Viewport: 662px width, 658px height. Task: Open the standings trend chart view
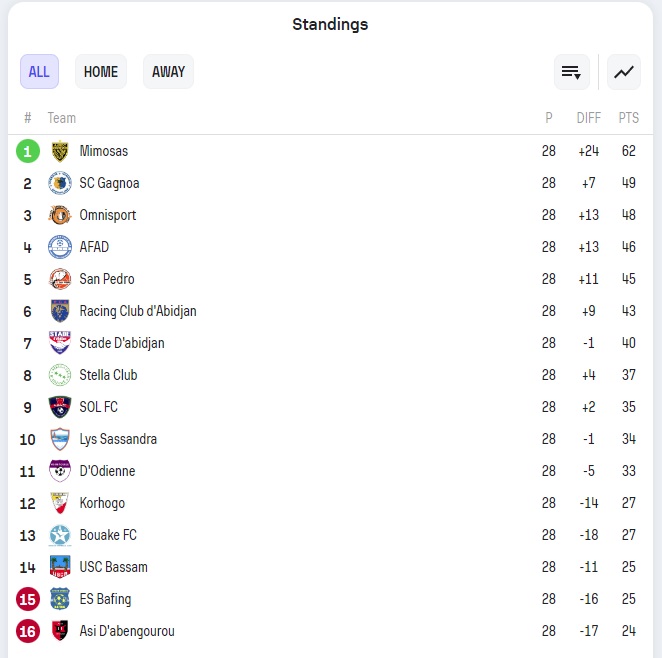(624, 72)
